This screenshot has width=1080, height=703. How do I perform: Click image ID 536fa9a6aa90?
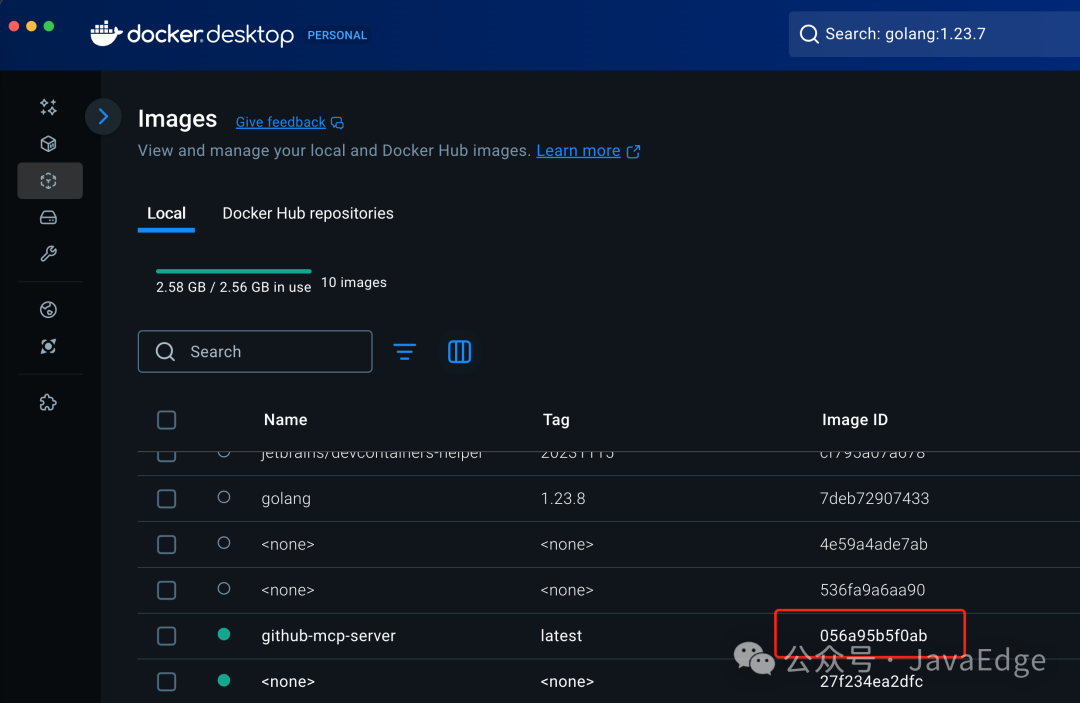pos(872,590)
